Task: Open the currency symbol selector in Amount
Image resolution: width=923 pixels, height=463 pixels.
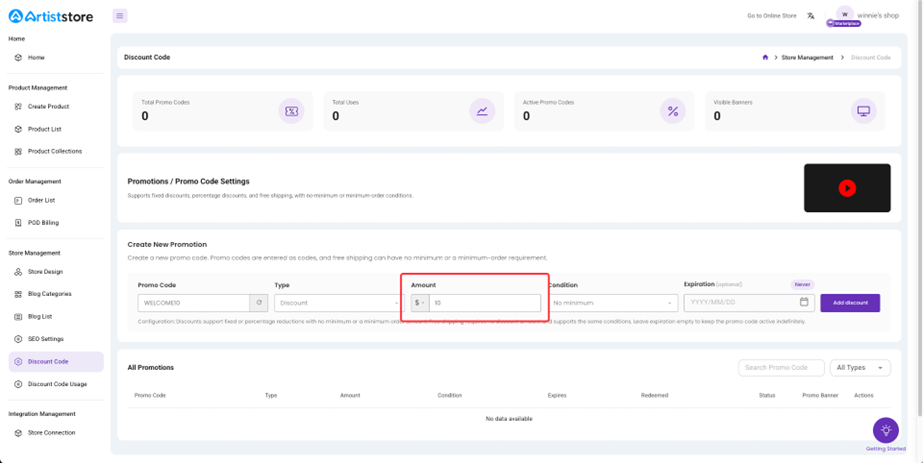Action: 420,303
